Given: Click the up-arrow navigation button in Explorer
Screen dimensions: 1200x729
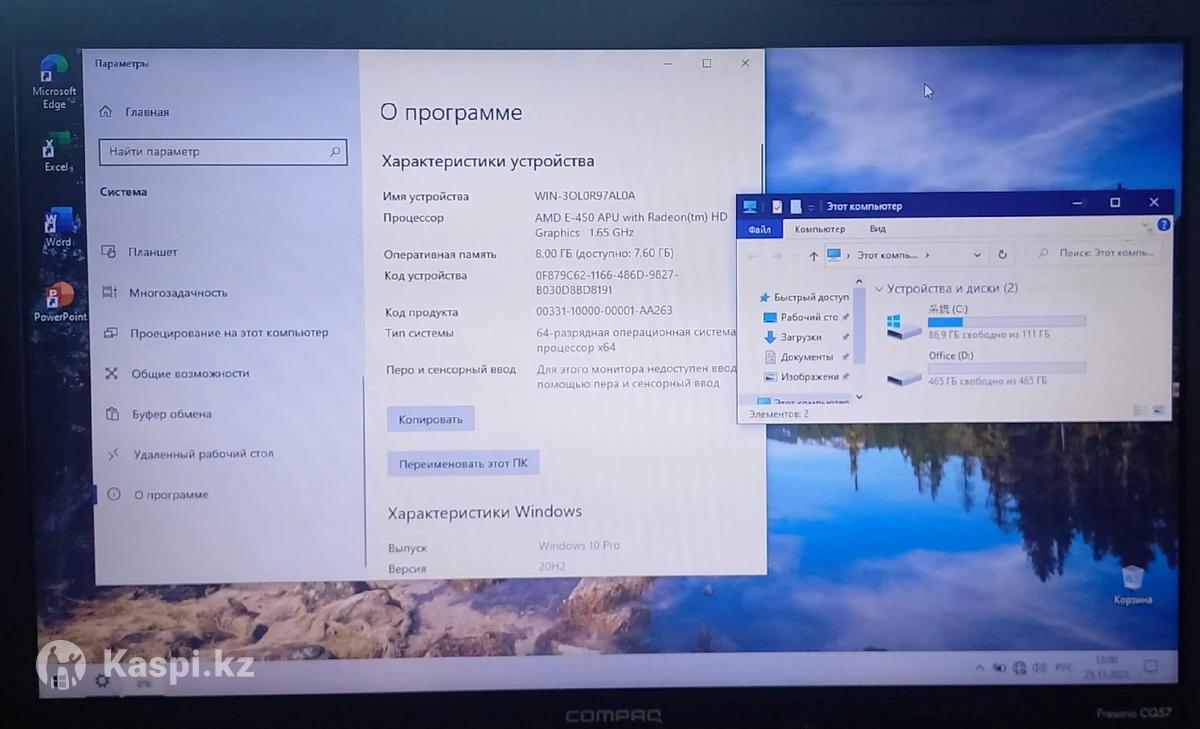Looking at the screenshot, I should click(x=813, y=255).
